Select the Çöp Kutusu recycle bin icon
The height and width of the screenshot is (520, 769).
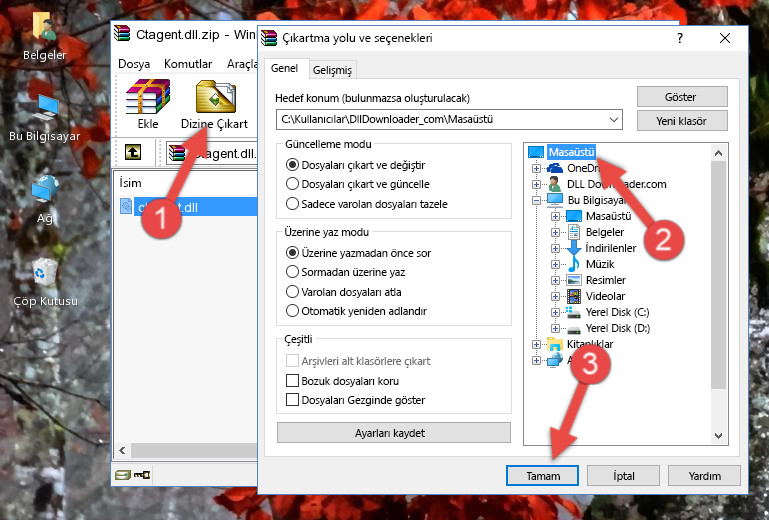[x=45, y=282]
